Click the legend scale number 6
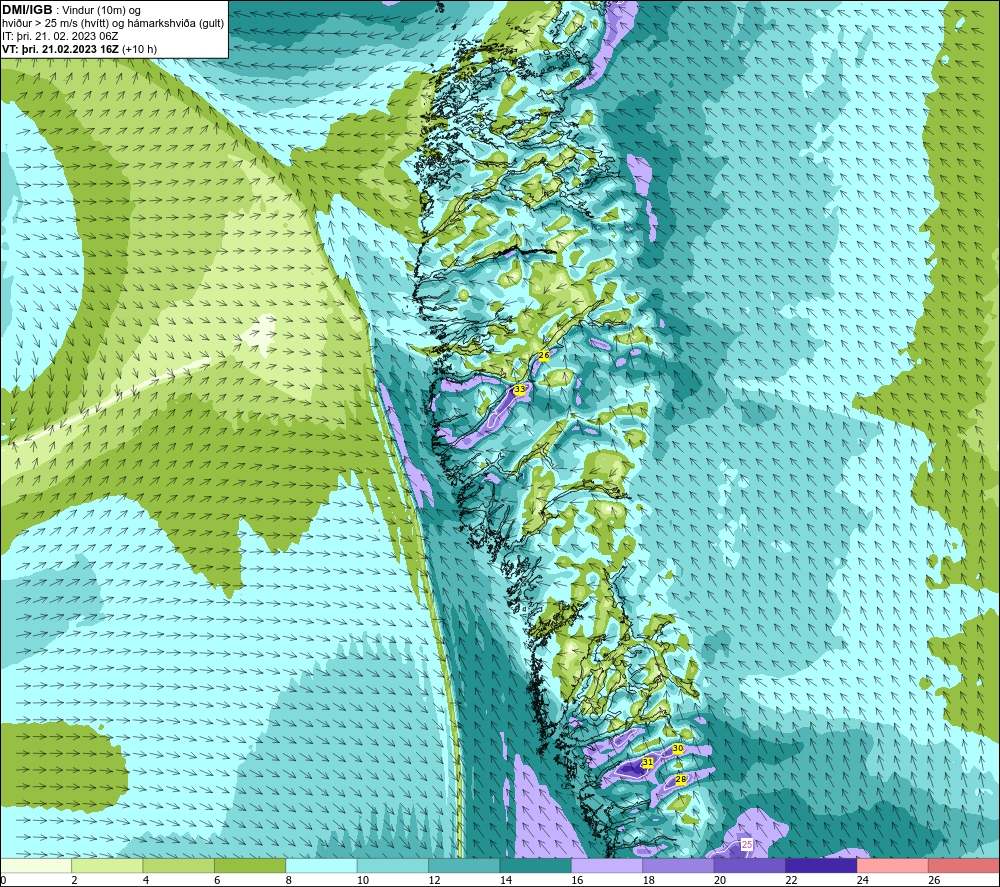This screenshot has width=1000, height=887. coord(217,880)
